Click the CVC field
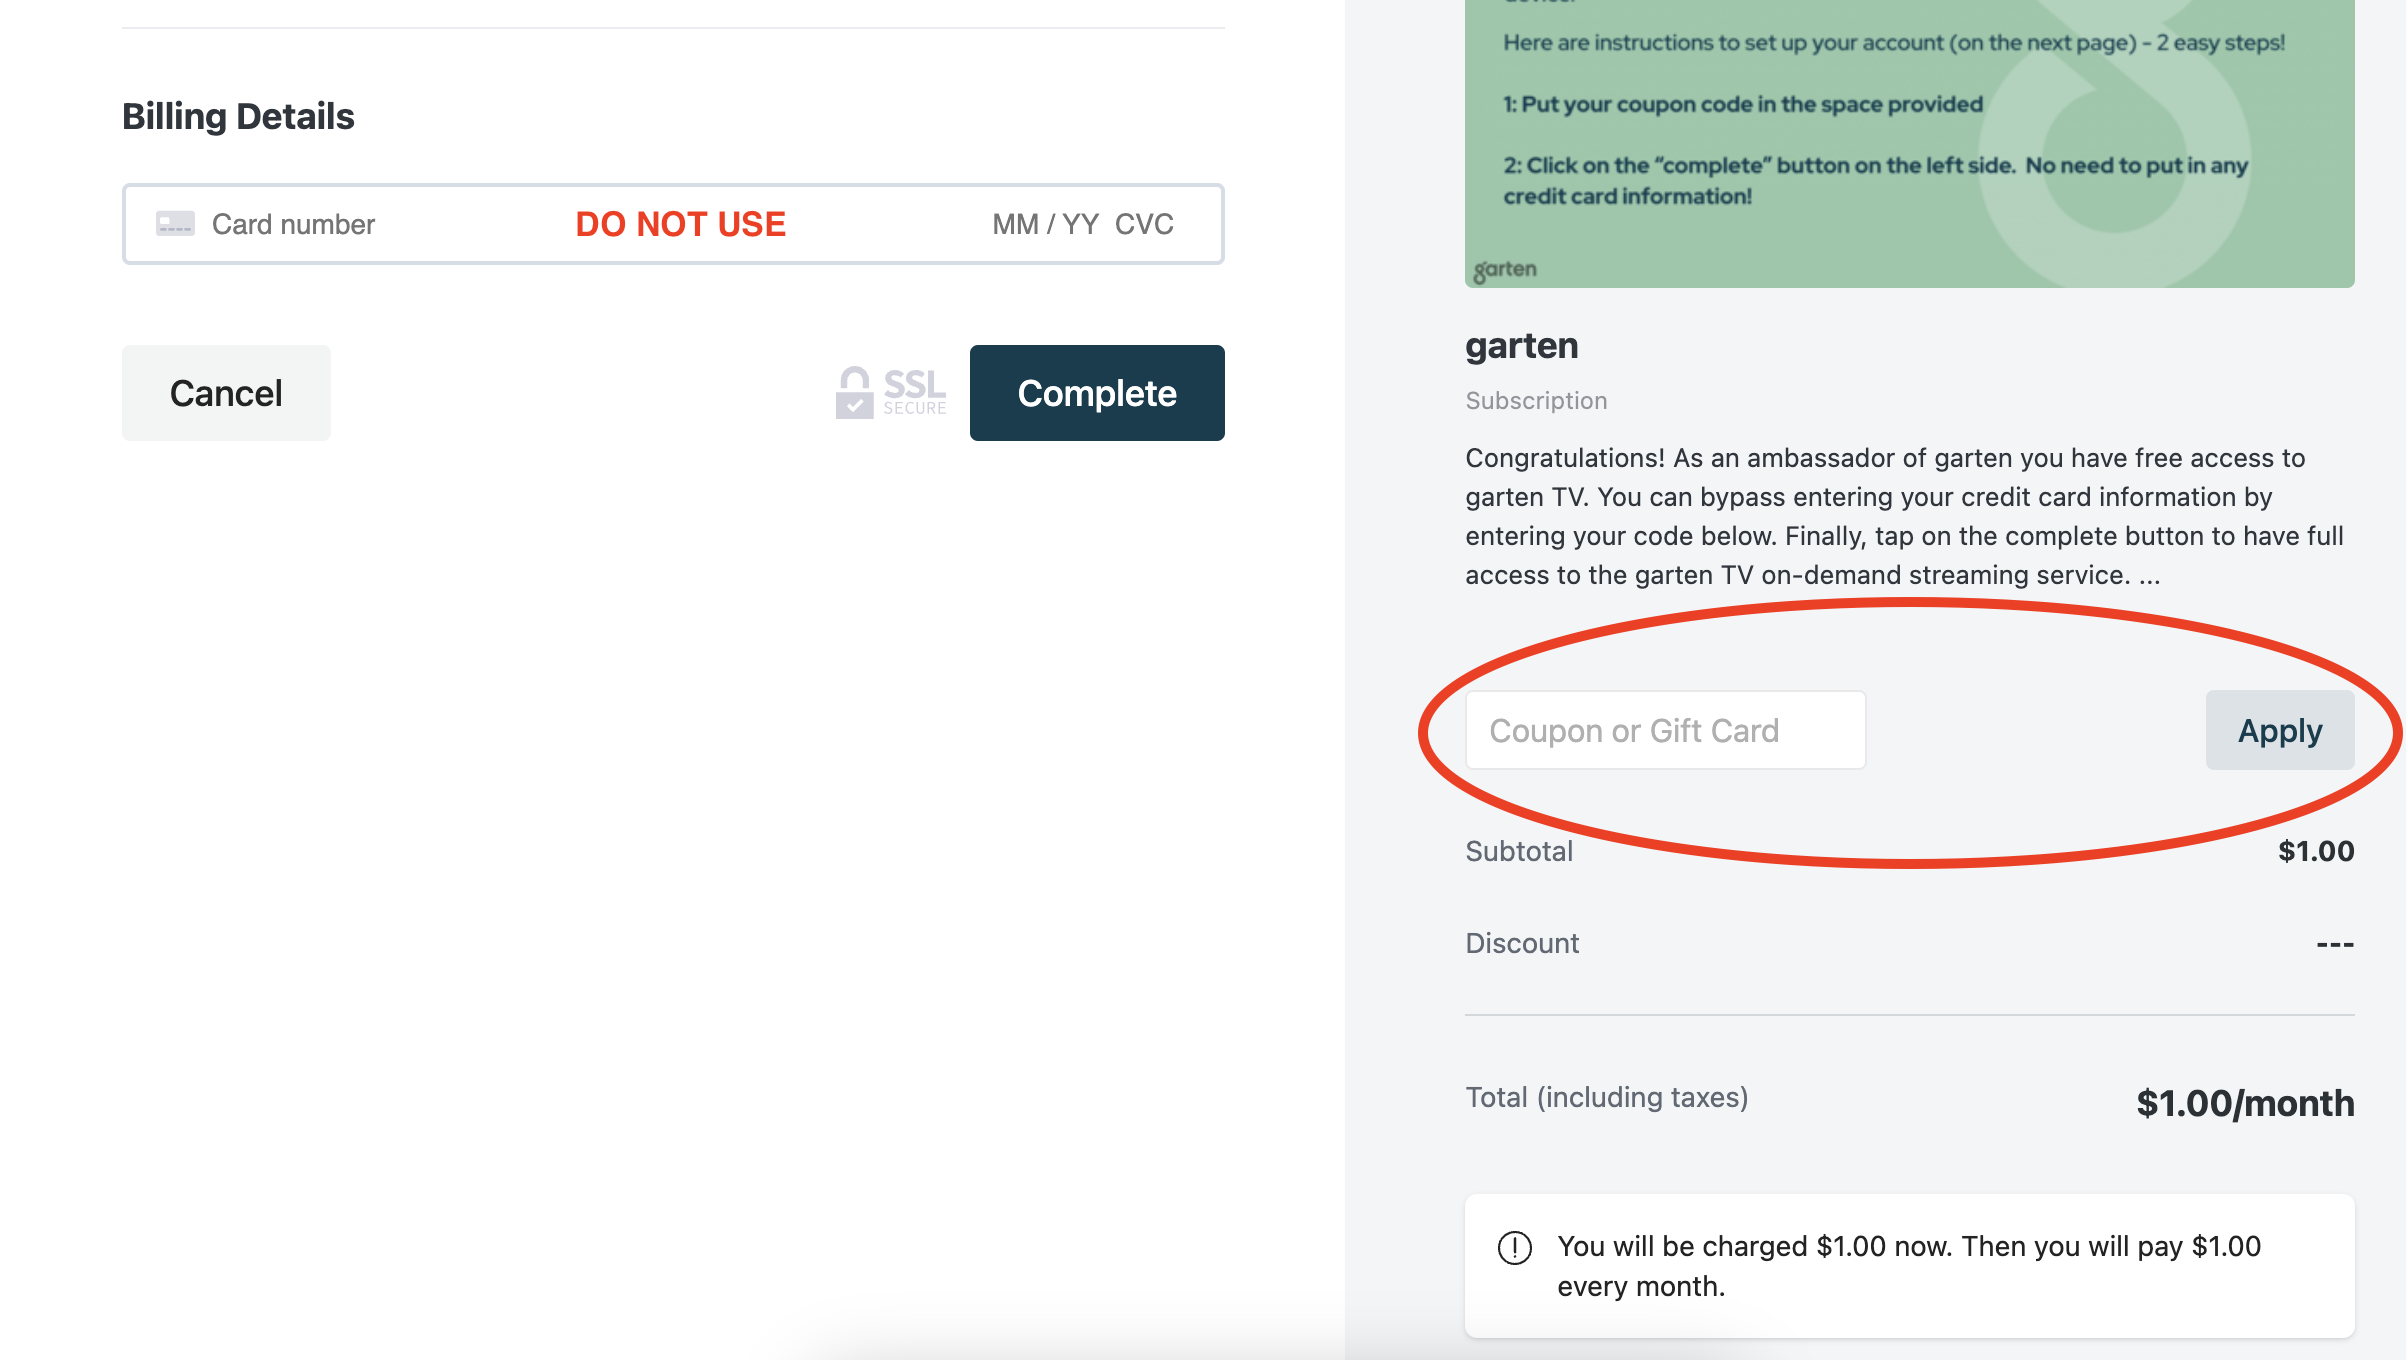The width and height of the screenshot is (2406, 1360). click(x=1144, y=224)
